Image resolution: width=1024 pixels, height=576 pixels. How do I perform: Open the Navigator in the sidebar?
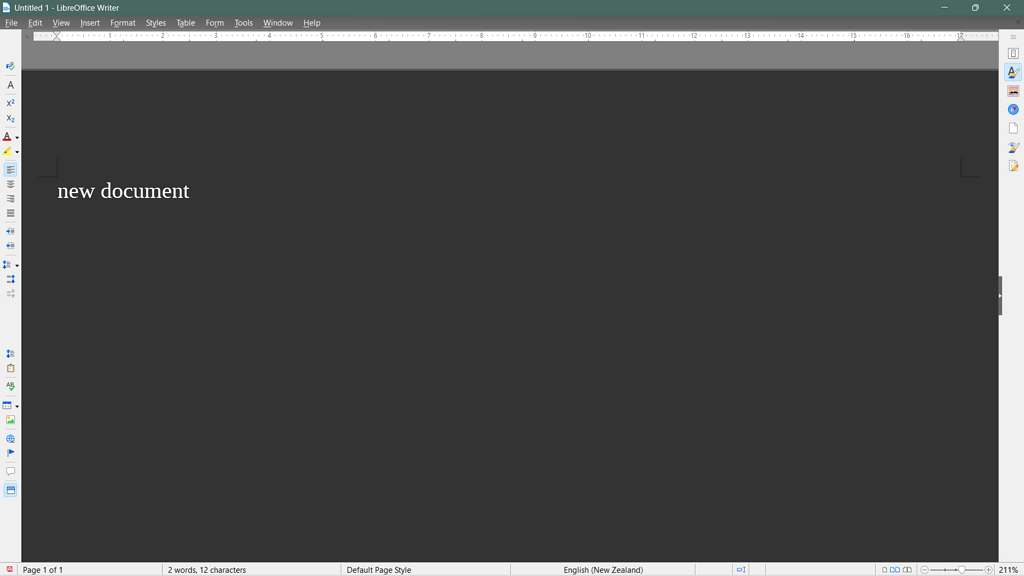coord(1012,108)
